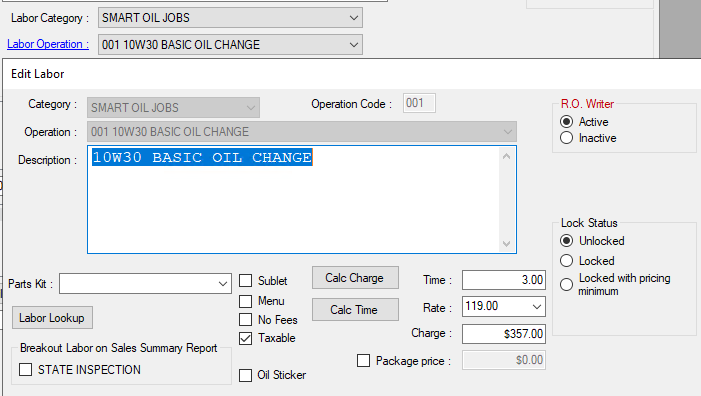Open the Parts Kit dropdown

(145, 284)
